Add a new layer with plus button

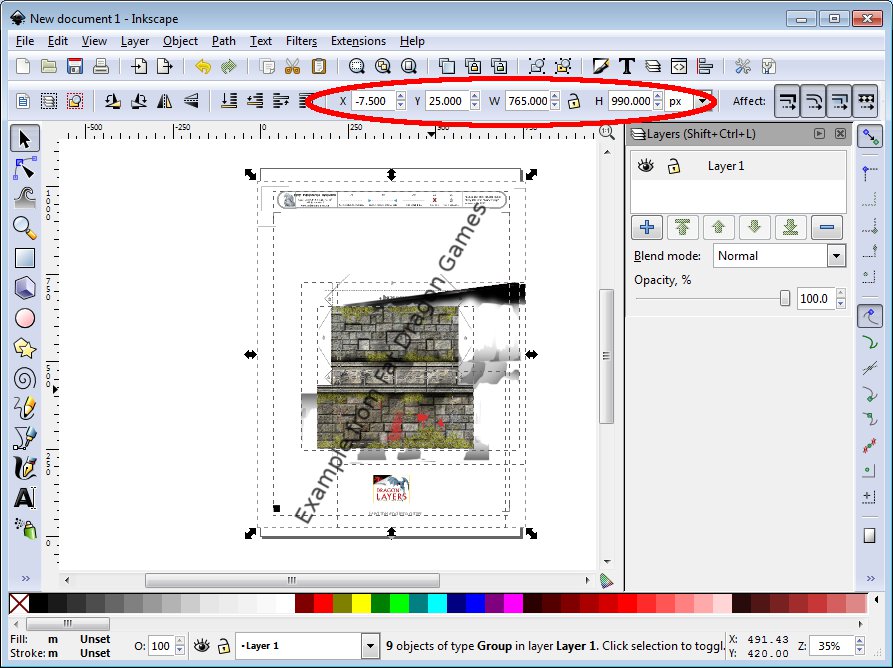tap(647, 227)
